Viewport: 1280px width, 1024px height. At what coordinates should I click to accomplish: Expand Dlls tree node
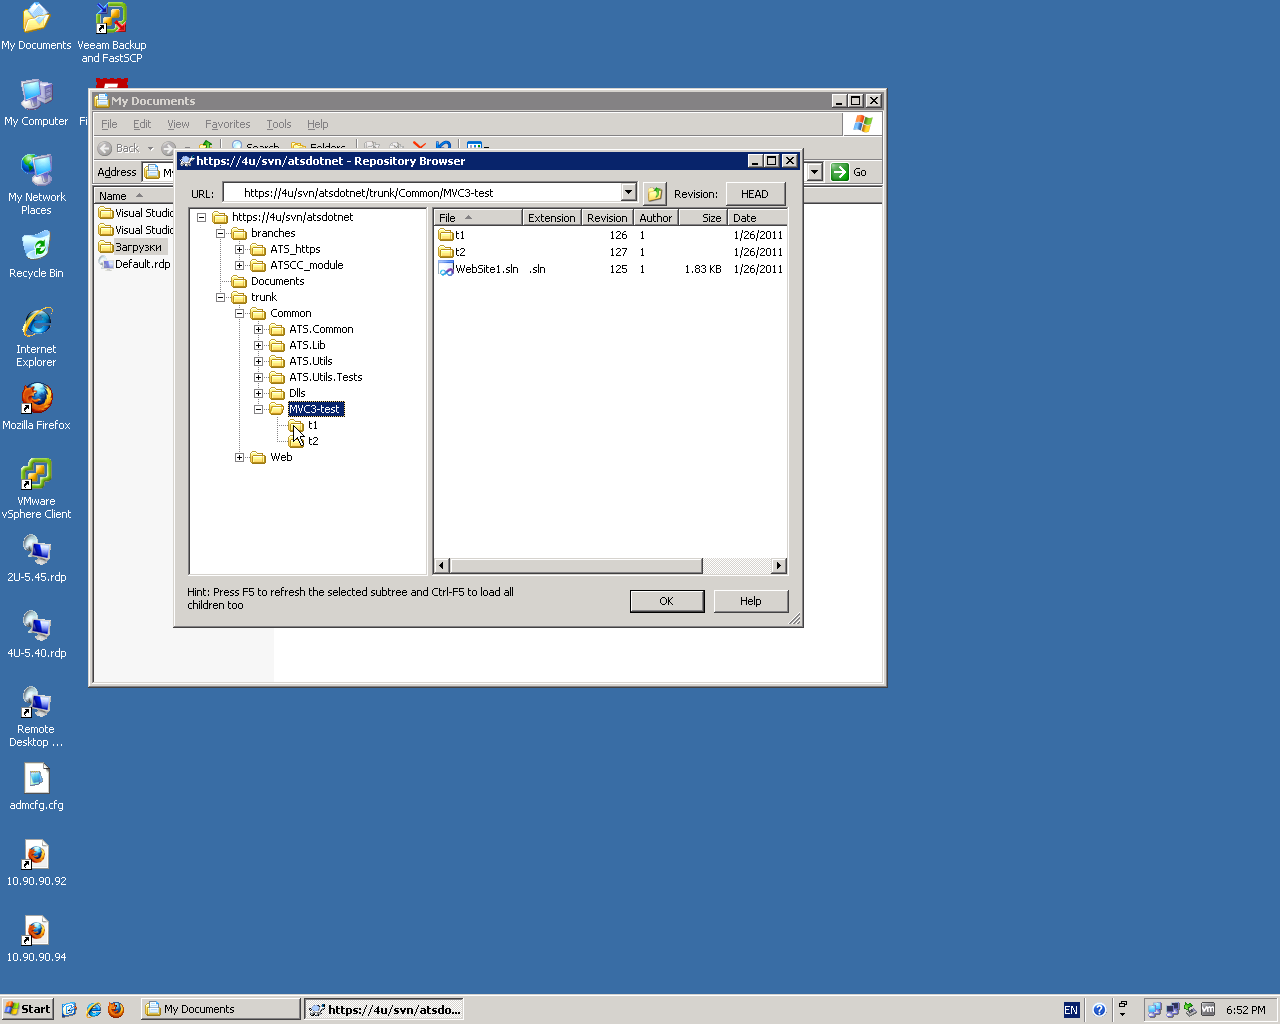[258, 393]
